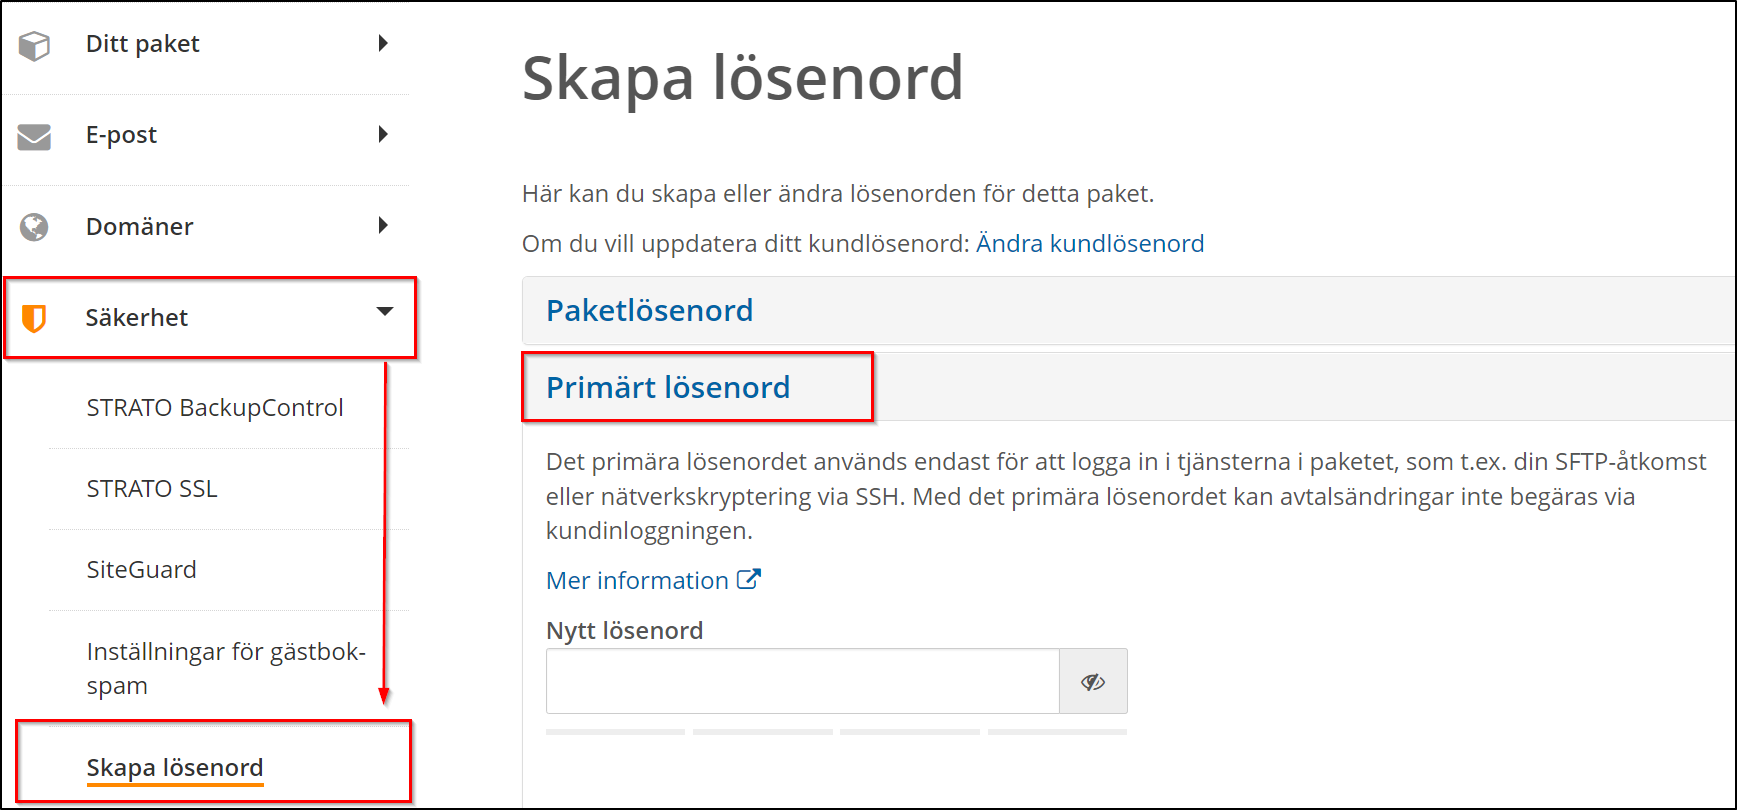This screenshot has height=810, width=1737.
Task: Select Skapa lösenord in the sidebar
Action: coord(174,767)
